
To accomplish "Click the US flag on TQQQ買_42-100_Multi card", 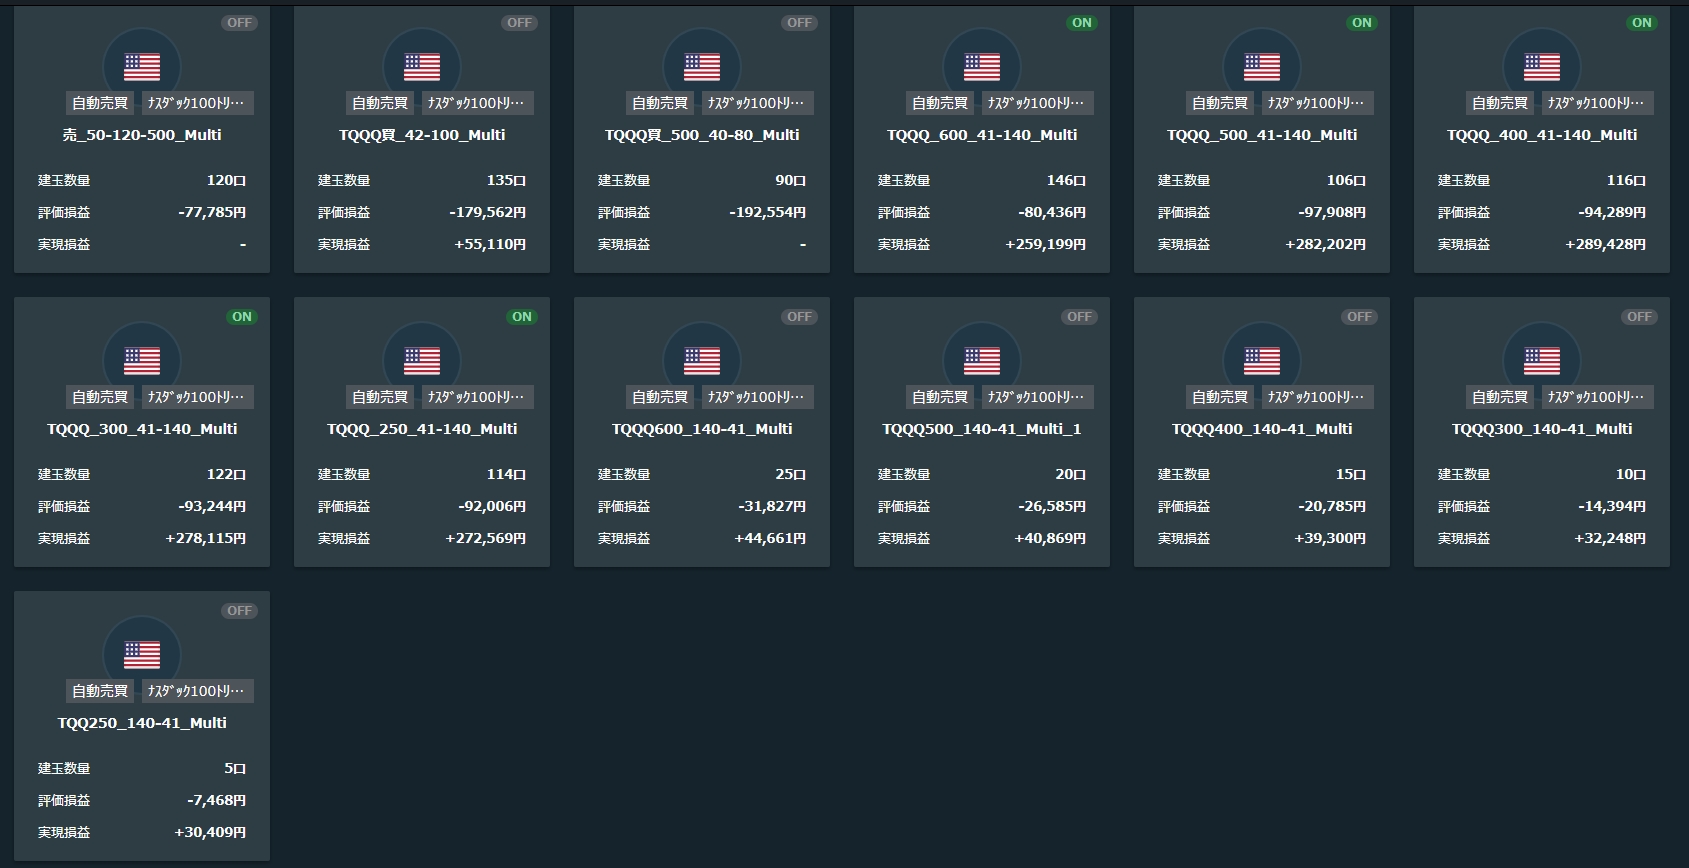I will point(422,67).
